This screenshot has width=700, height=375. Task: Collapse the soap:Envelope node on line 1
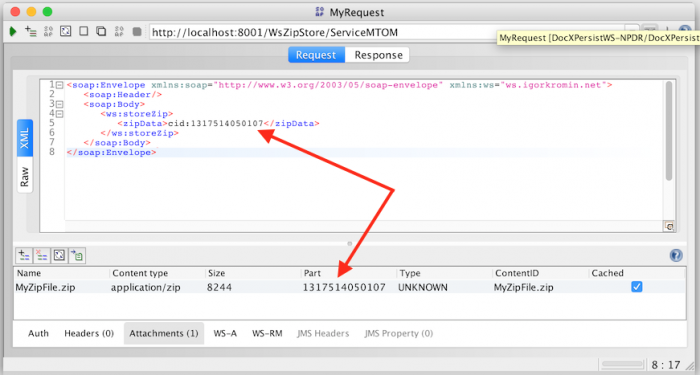(x=59, y=85)
